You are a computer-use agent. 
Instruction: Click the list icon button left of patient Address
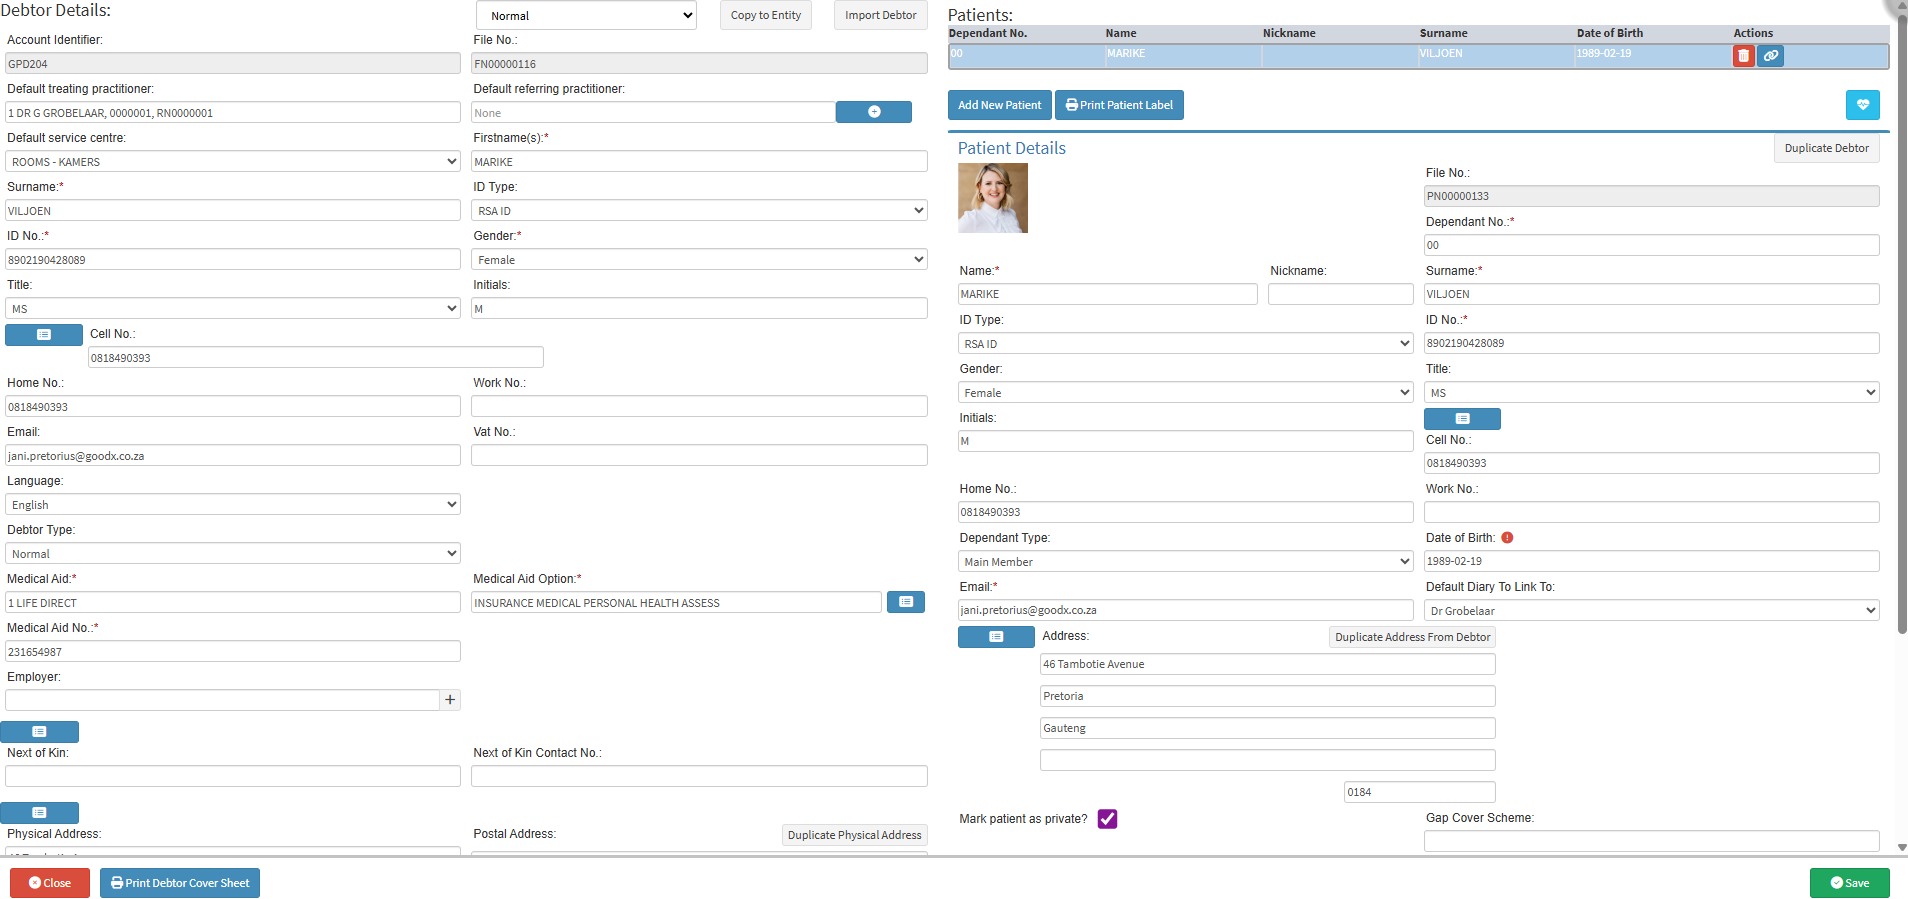point(995,637)
